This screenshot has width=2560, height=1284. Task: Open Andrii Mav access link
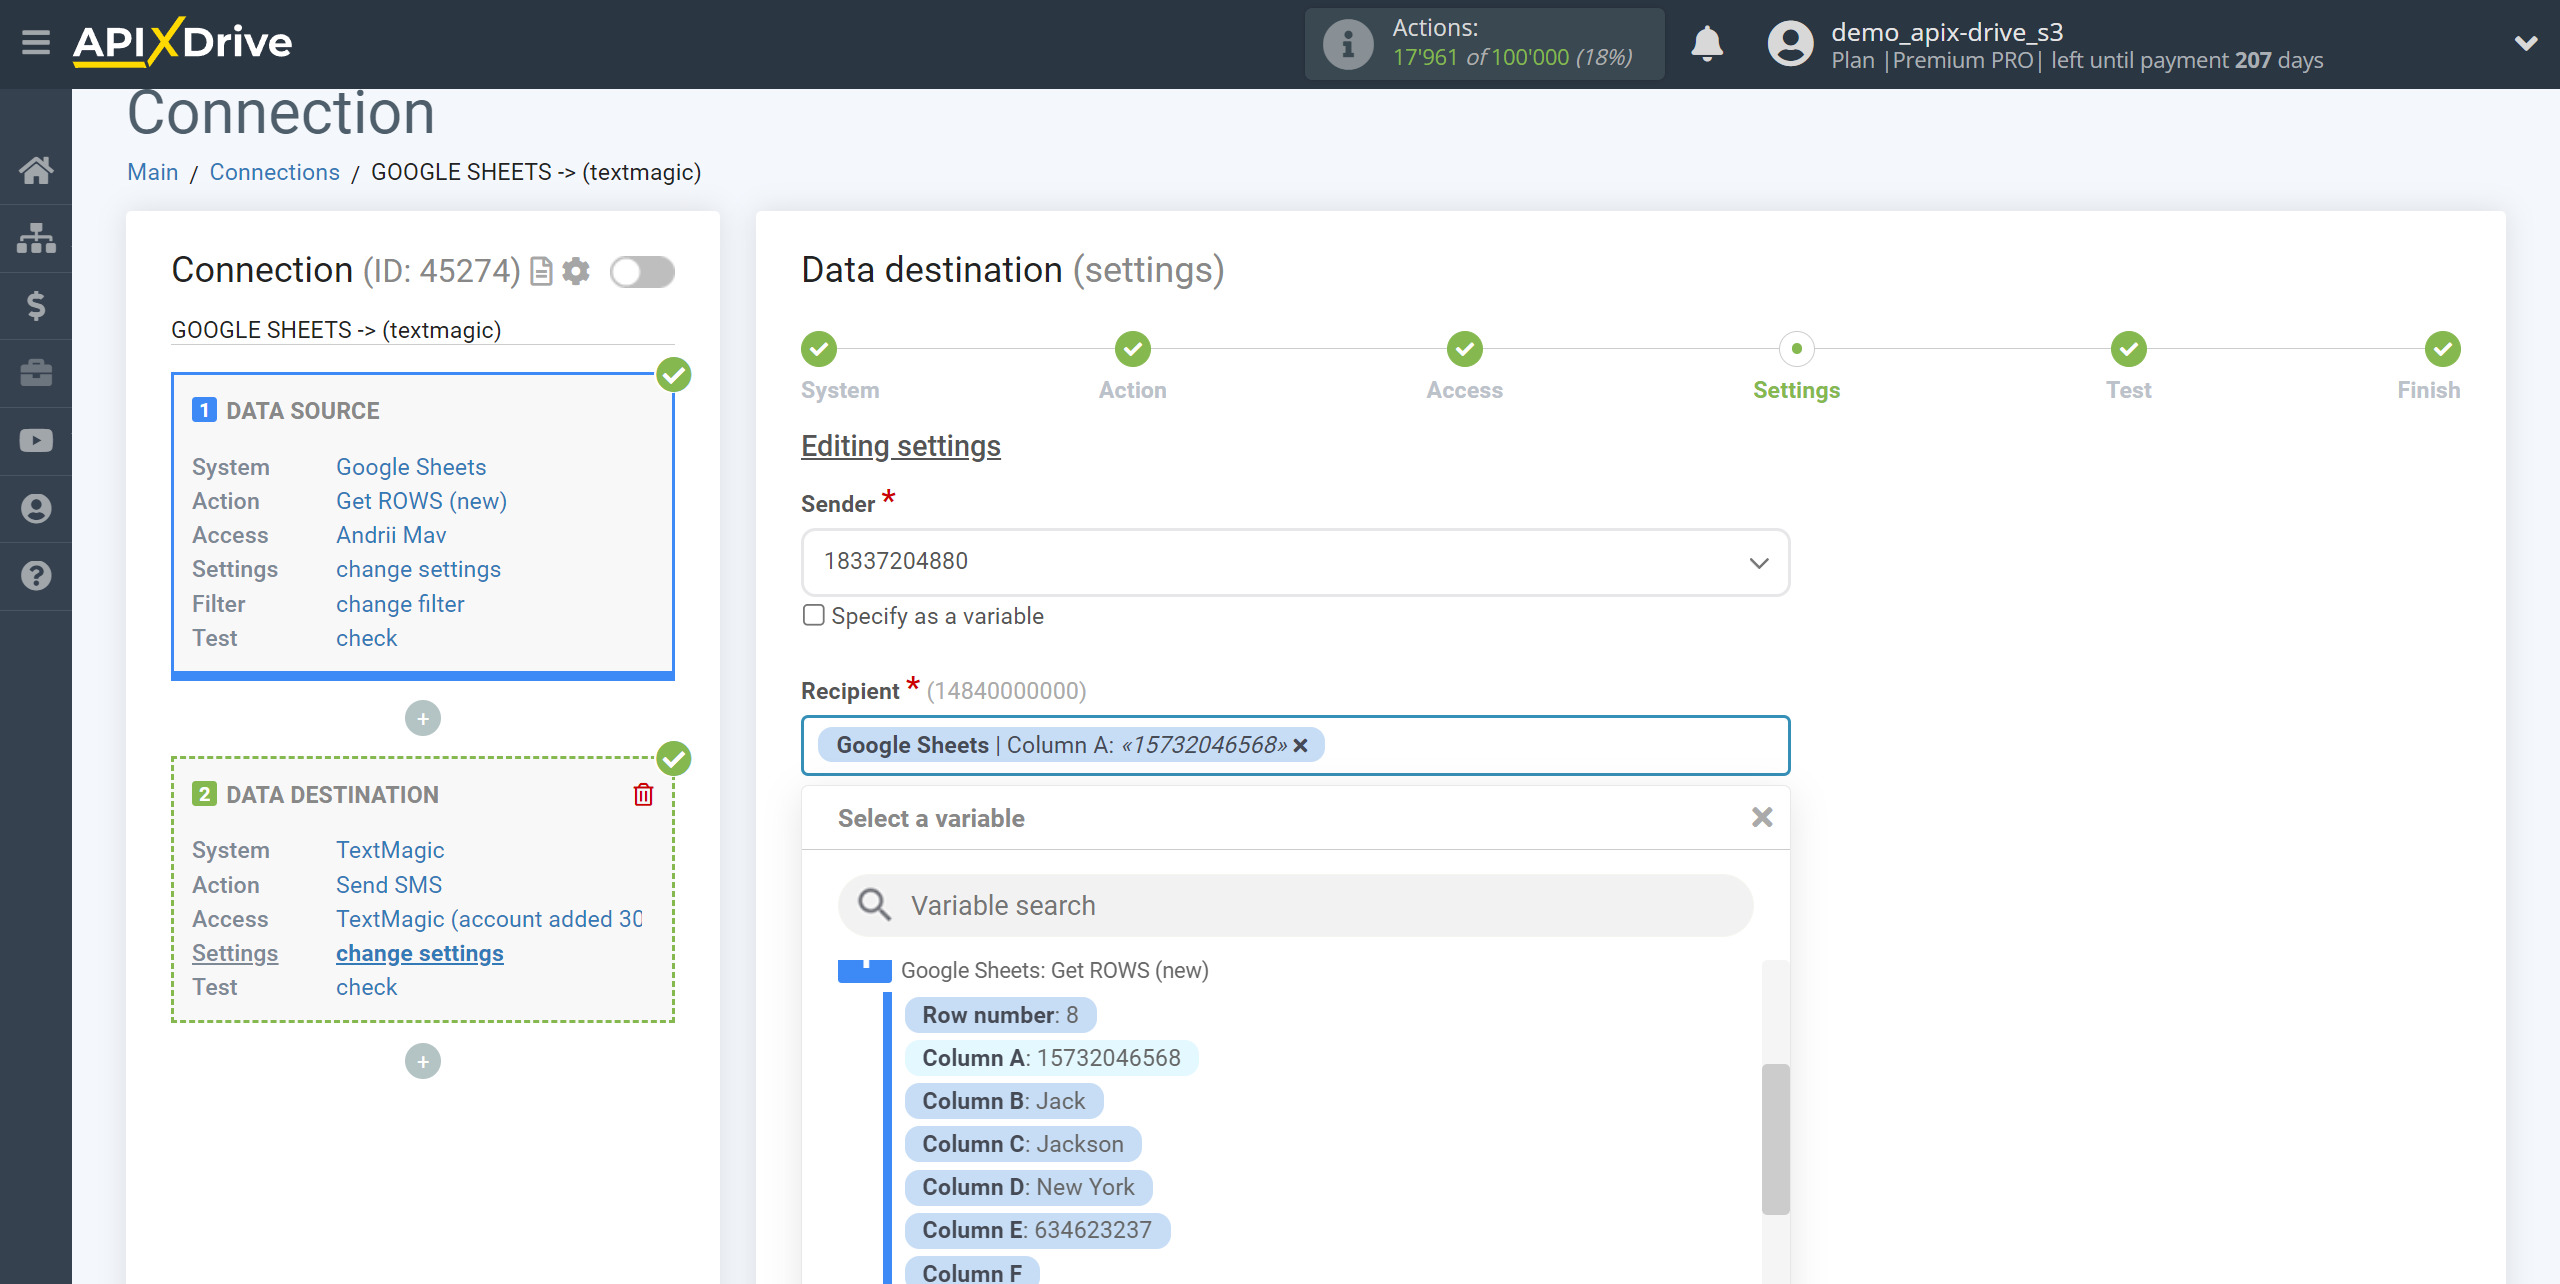[x=391, y=535]
